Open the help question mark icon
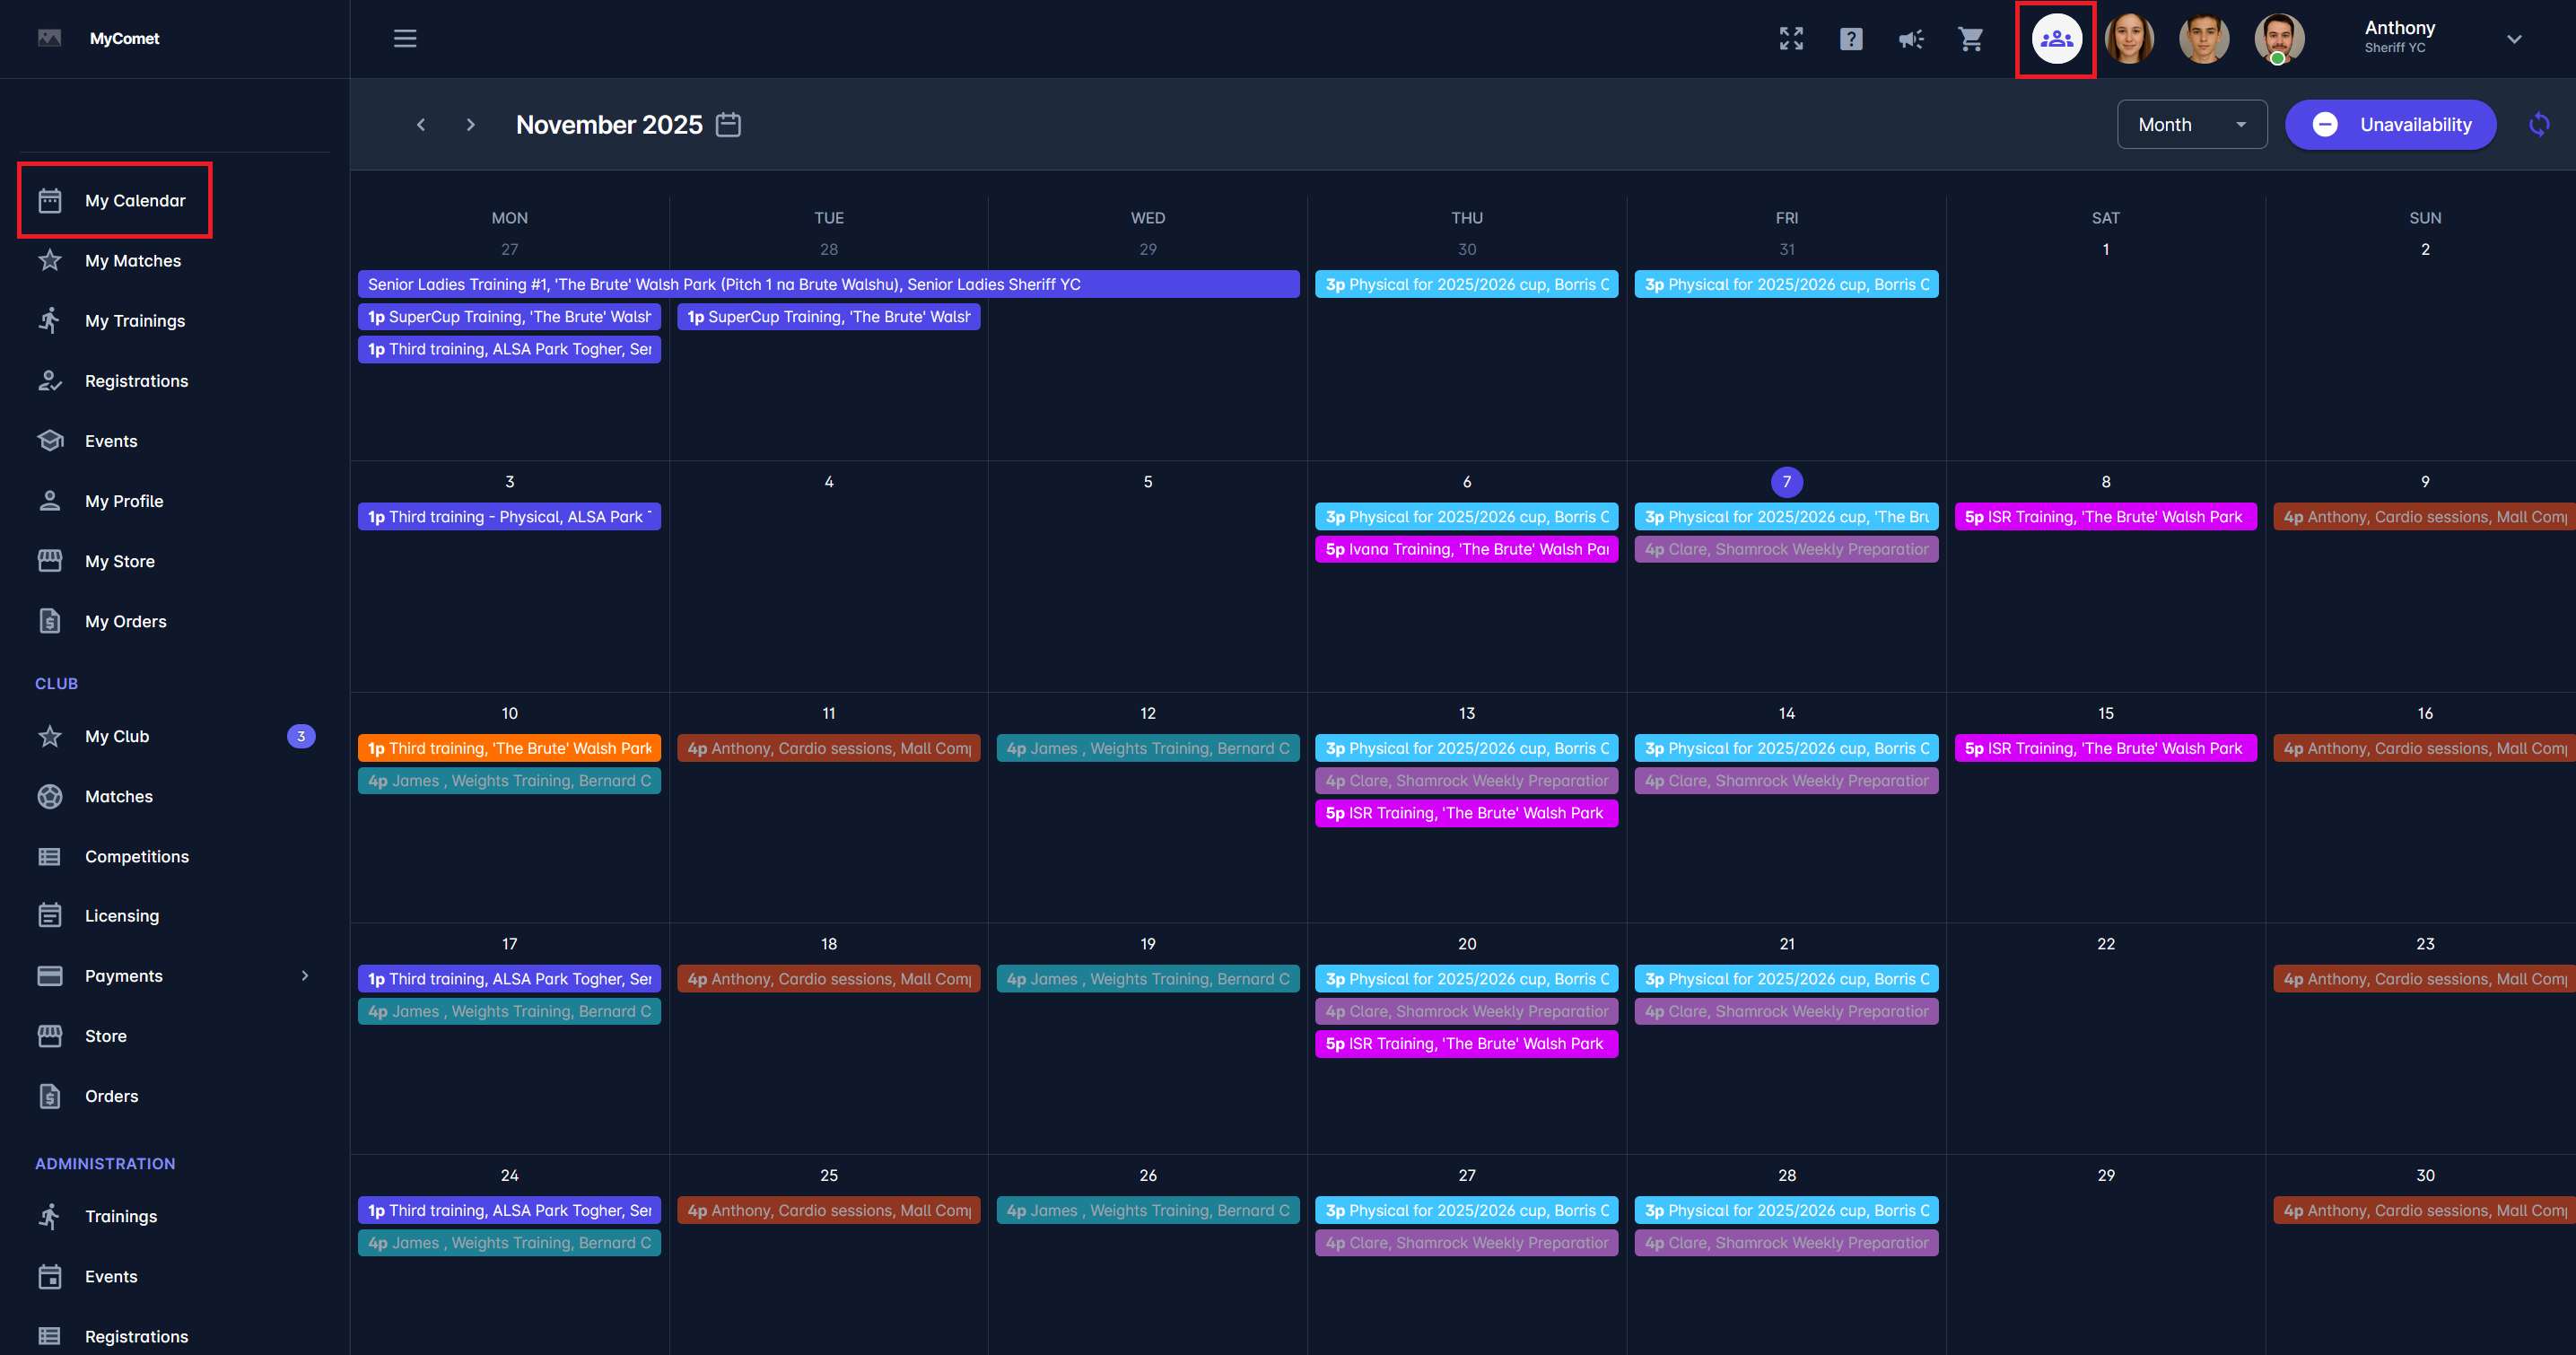The width and height of the screenshot is (2576, 1355). (x=1851, y=39)
